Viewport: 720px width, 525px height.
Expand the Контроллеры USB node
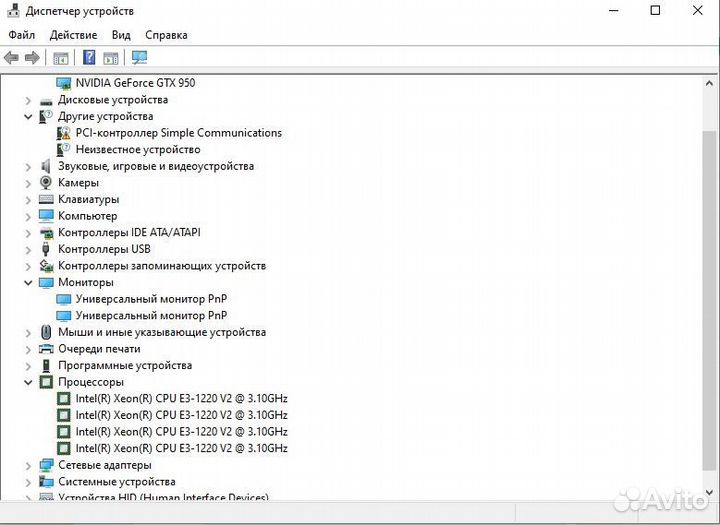(28, 250)
